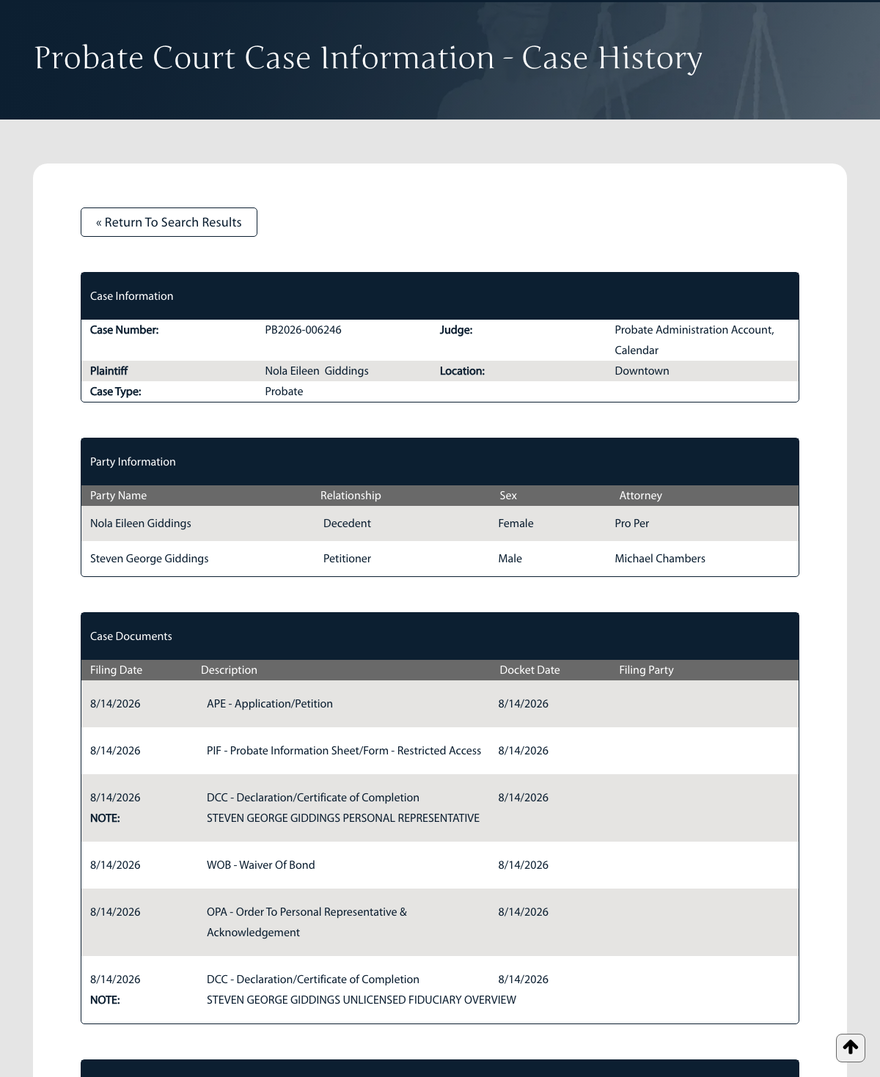Click OPA - Order To Personal Representative entry
880x1077 pixels.
[x=306, y=922]
